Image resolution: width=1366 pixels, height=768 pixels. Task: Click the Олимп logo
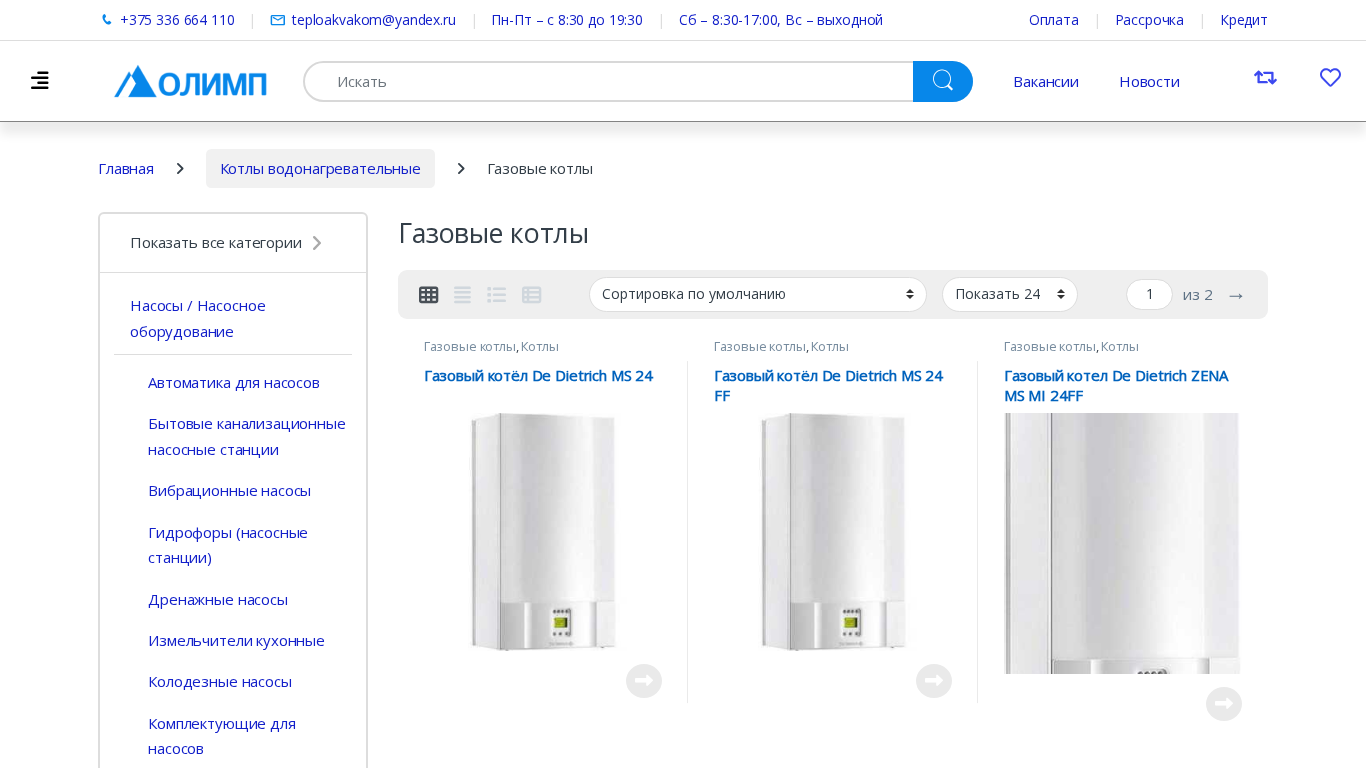[x=191, y=81]
